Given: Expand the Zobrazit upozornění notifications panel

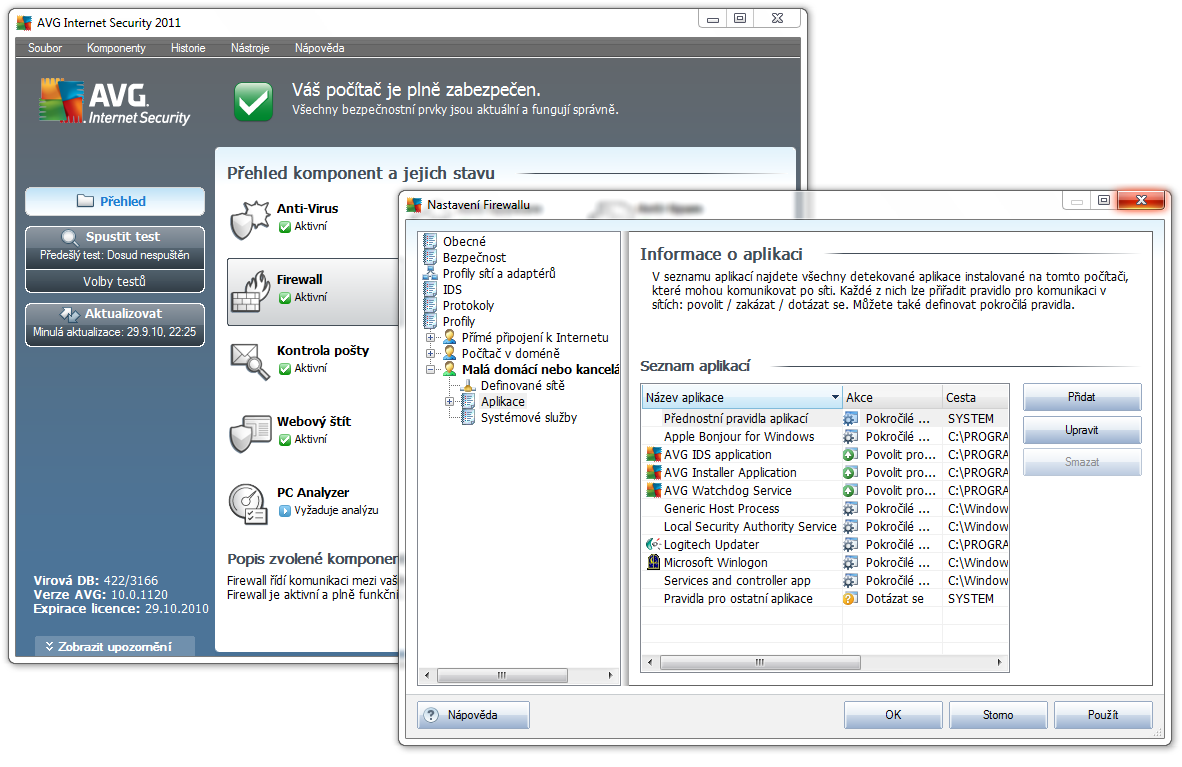Looking at the screenshot, I should pos(115,646).
